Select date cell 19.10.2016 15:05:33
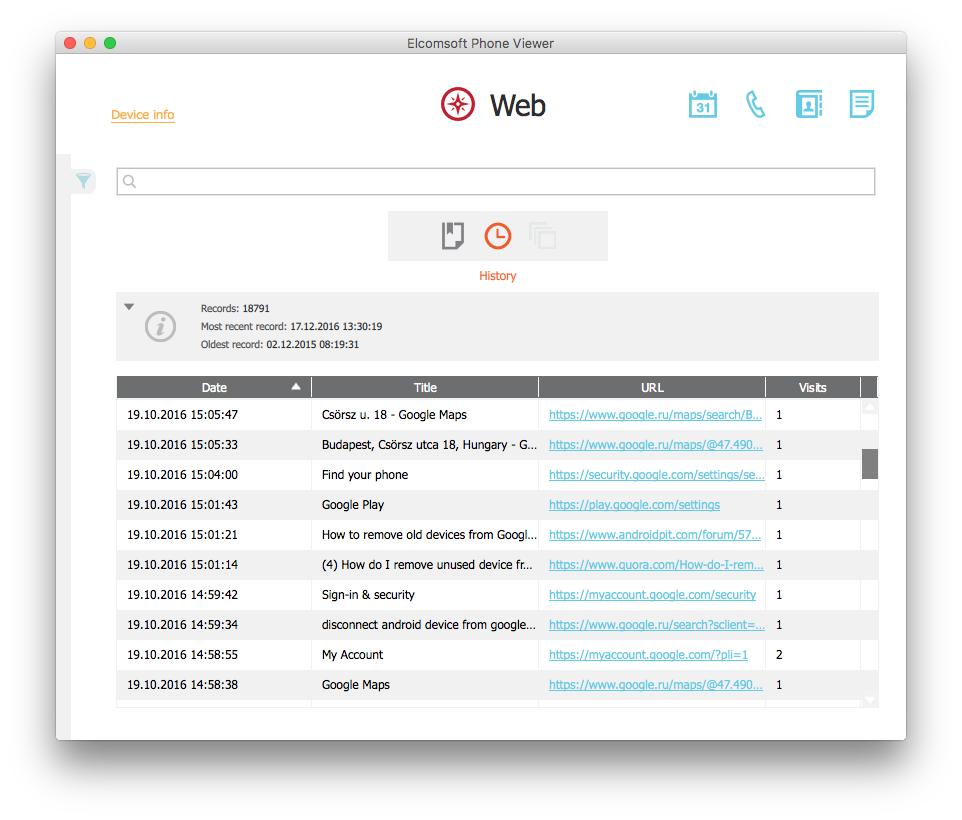This screenshot has height=820, width=962. (182, 445)
